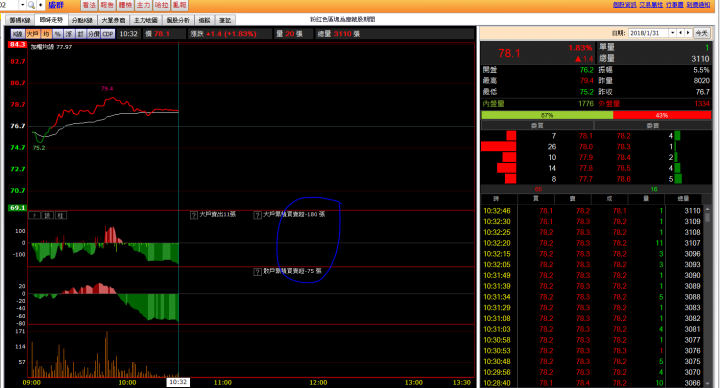Open the stock code dropdown arrow
Viewport: 720px width, 388px height.
click(x=22, y=5)
